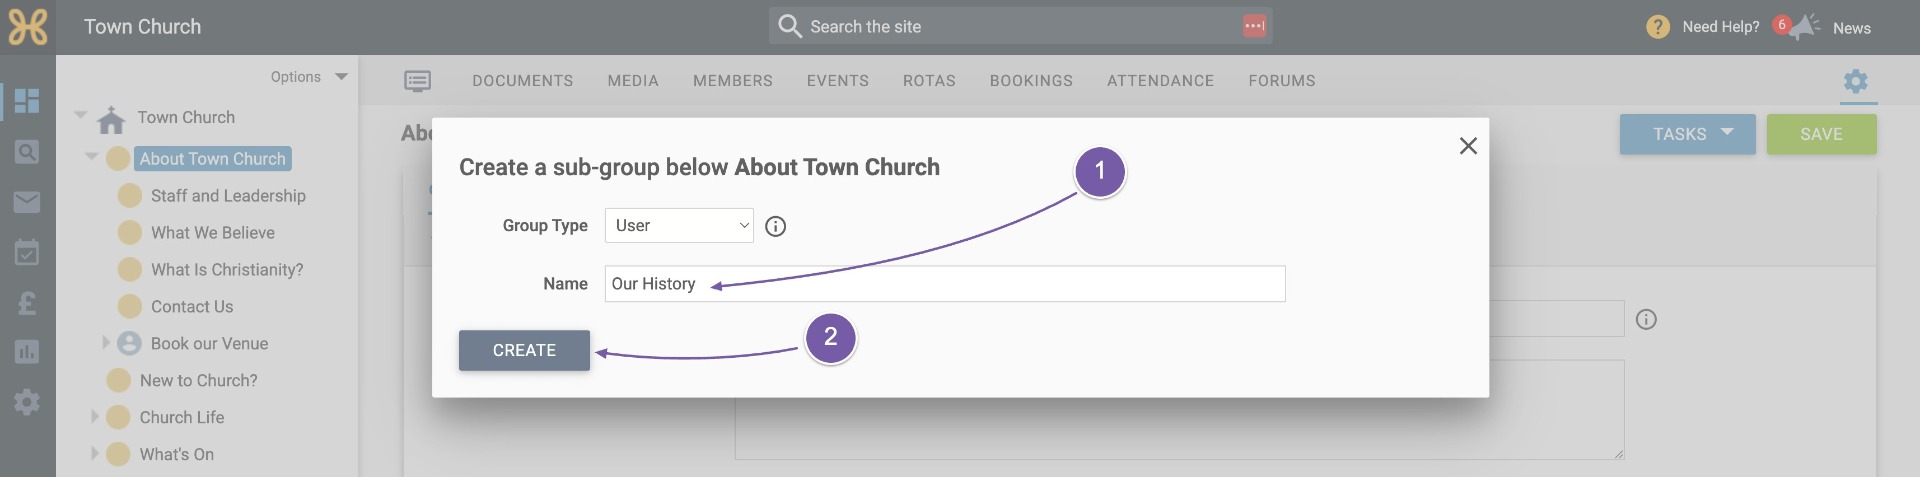Switch to the Rotas tab
1920x477 pixels.
929,81
